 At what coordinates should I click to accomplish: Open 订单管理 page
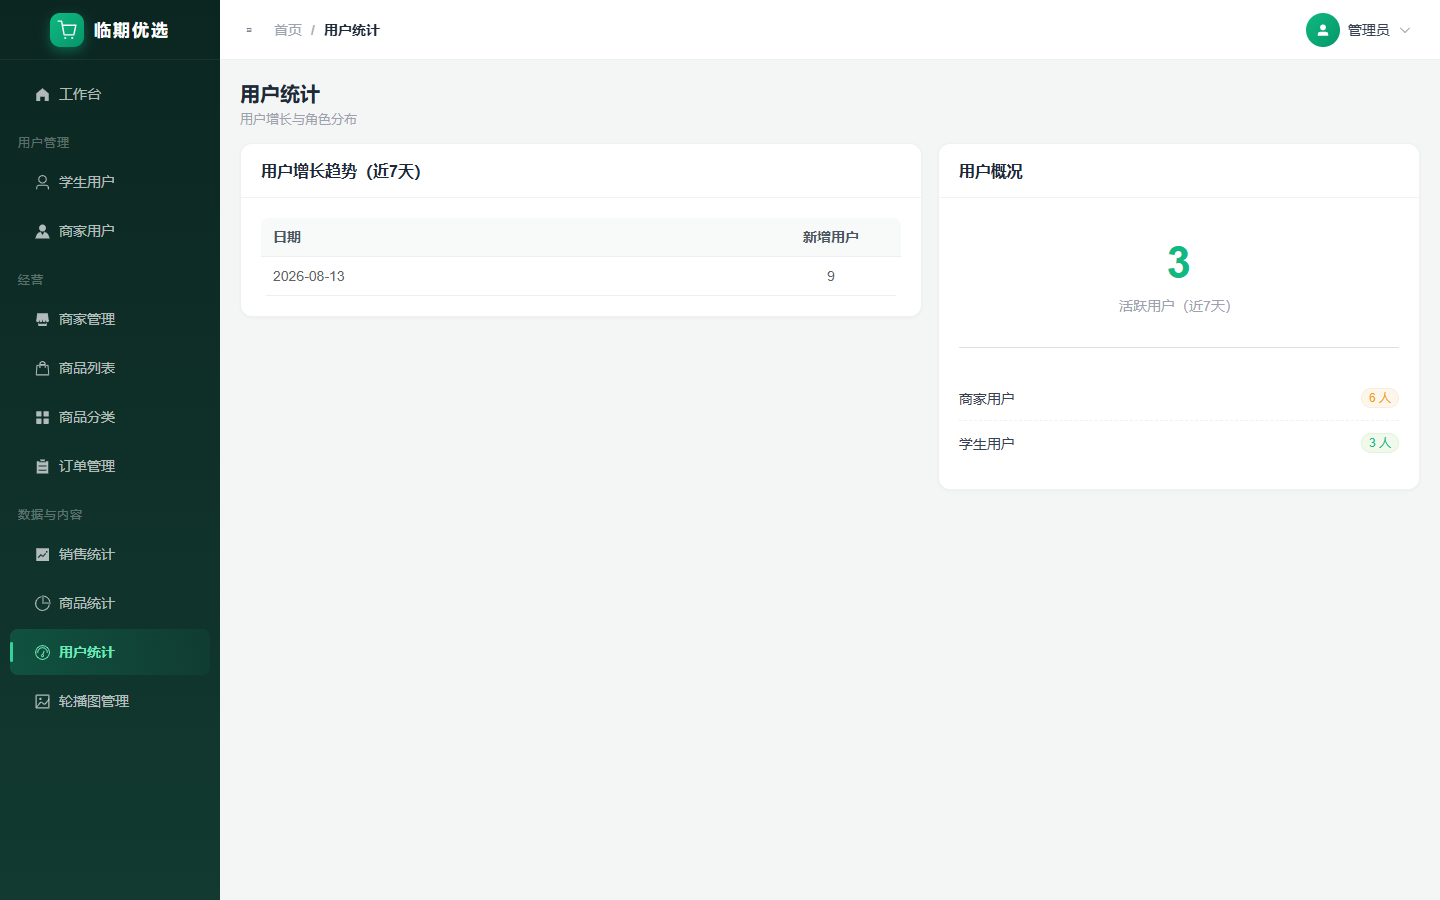point(110,466)
